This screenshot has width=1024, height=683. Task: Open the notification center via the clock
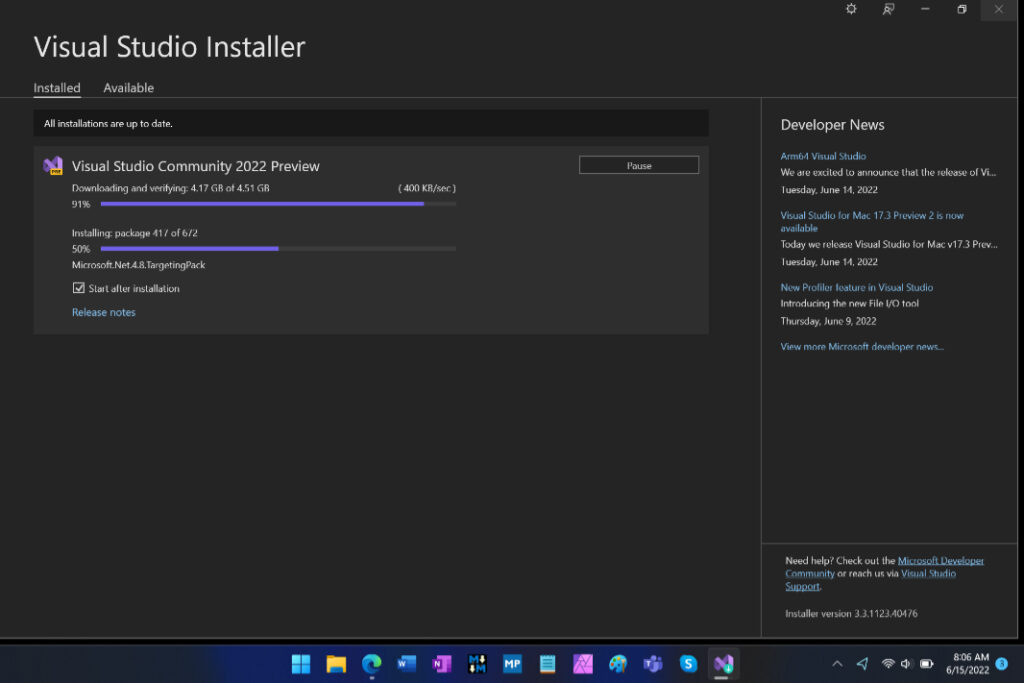[x=970, y=663]
